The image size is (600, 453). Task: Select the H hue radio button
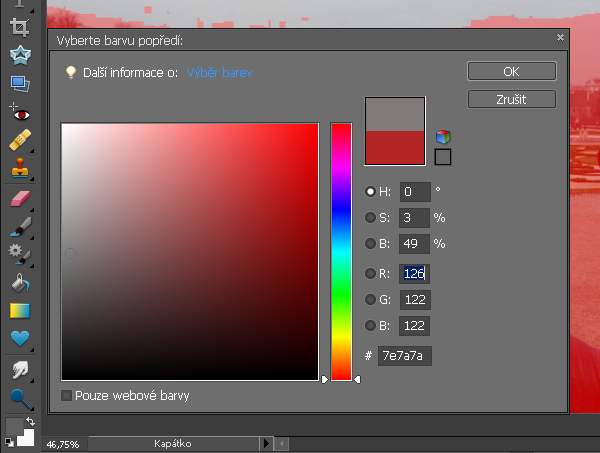371,192
